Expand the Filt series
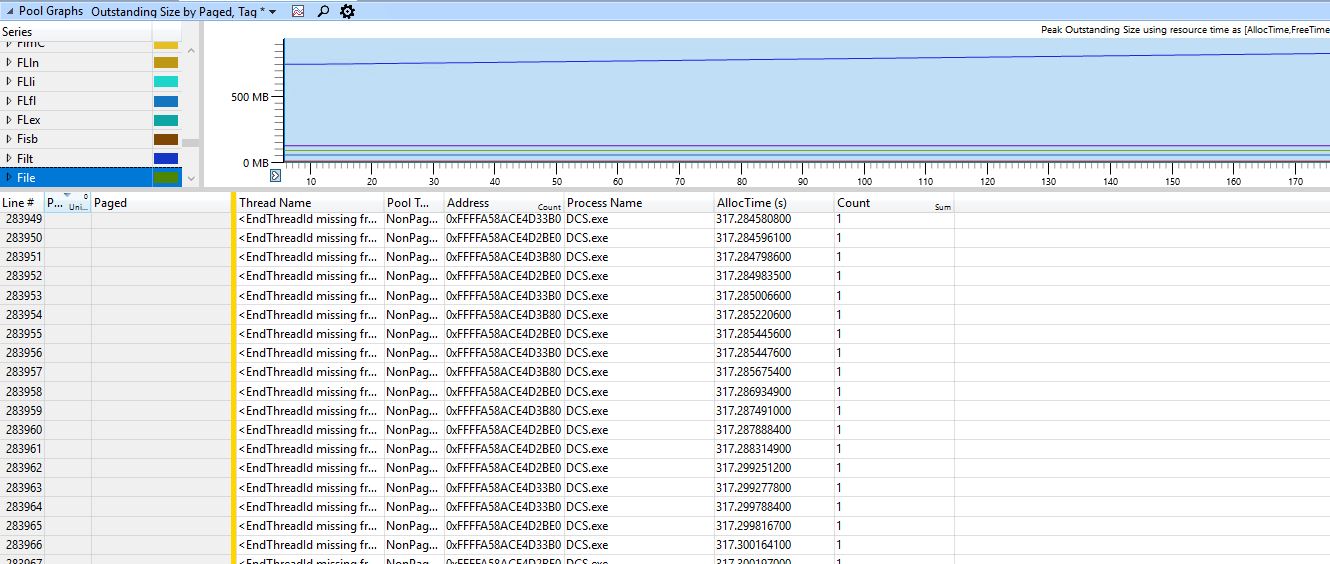The image size is (1330, 564). point(9,158)
